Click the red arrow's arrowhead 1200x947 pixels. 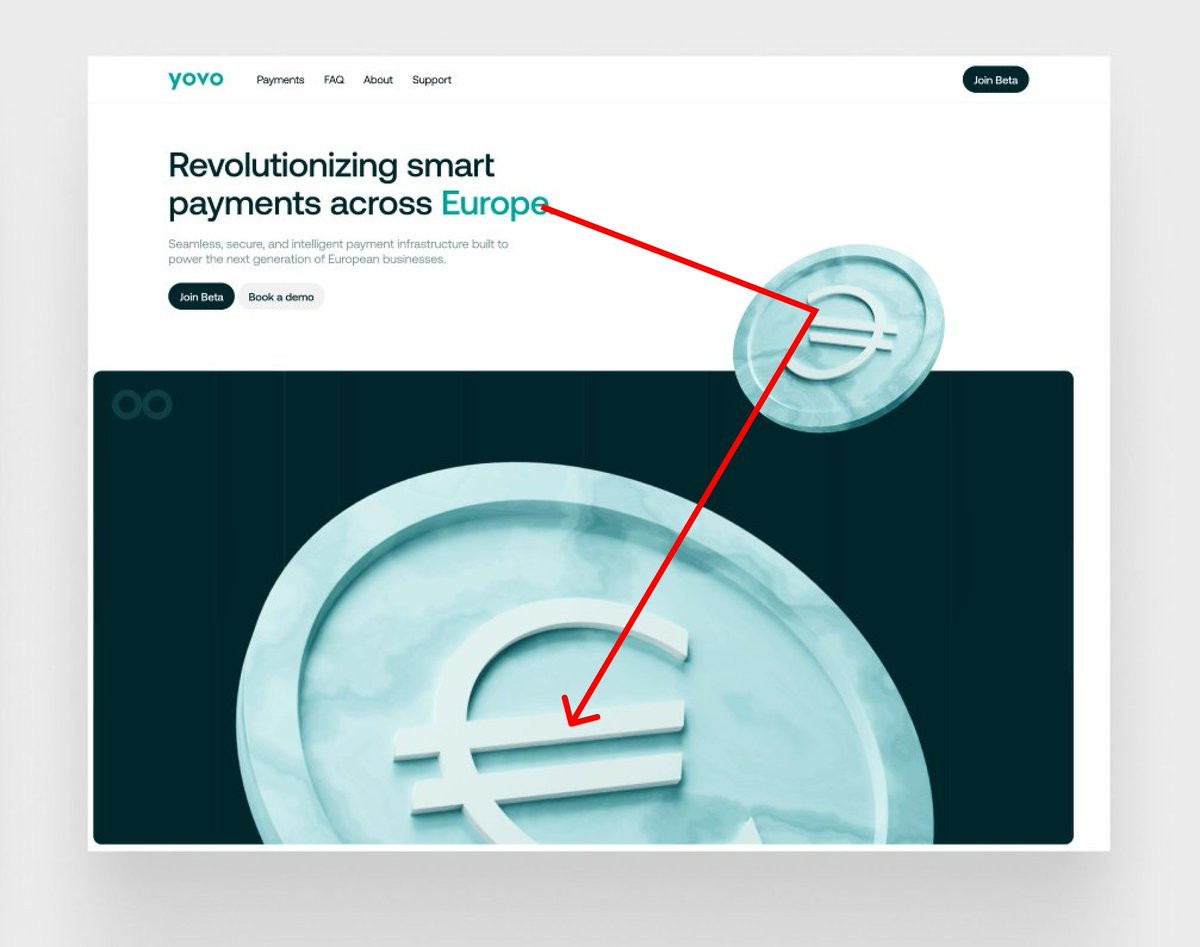tap(580, 712)
